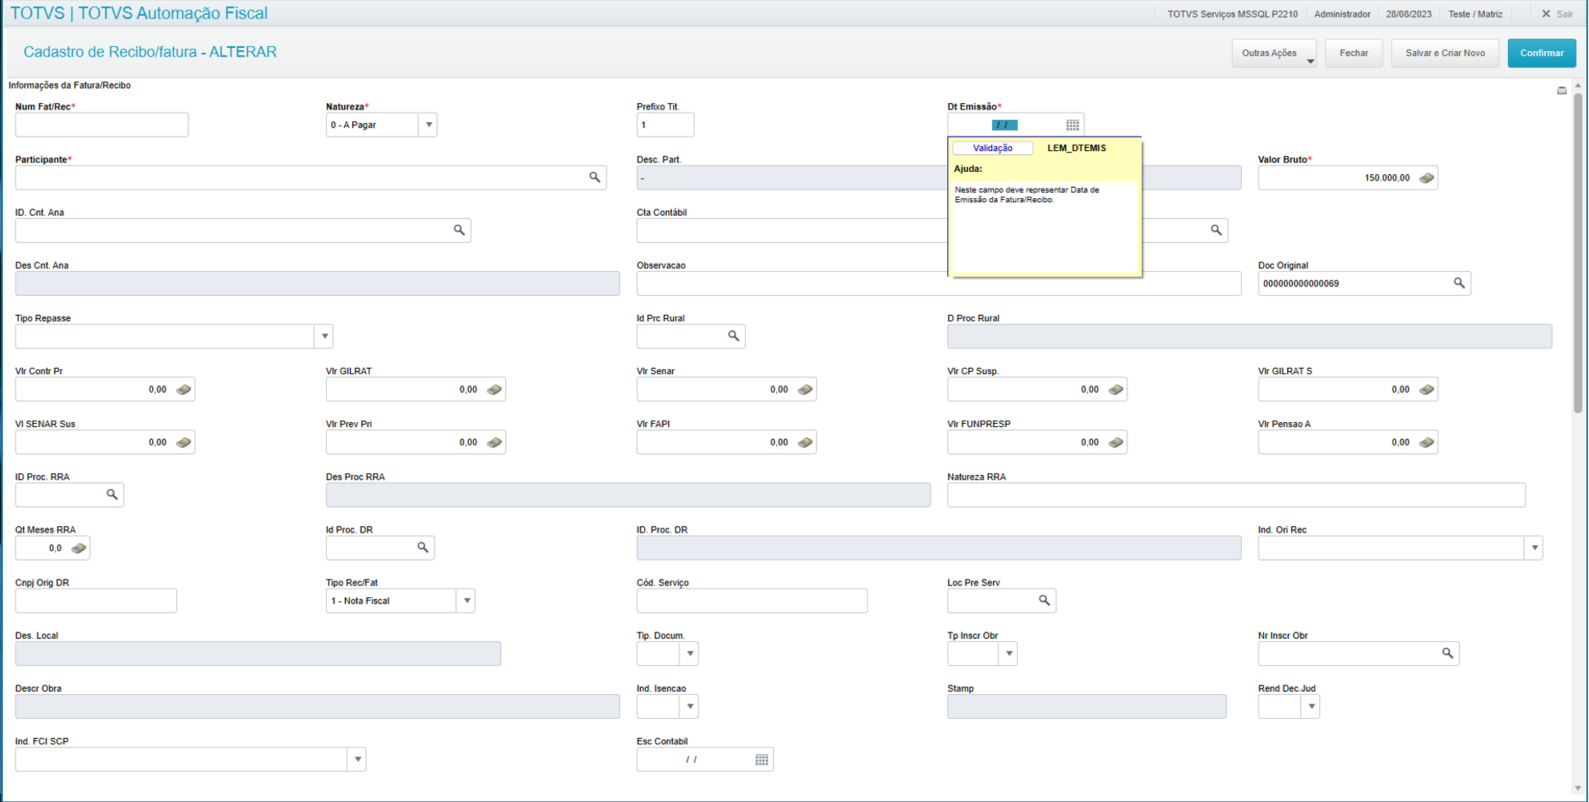The height and width of the screenshot is (802, 1589).
Task: Click the Cód. Serviço input field
Action: tap(752, 601)
